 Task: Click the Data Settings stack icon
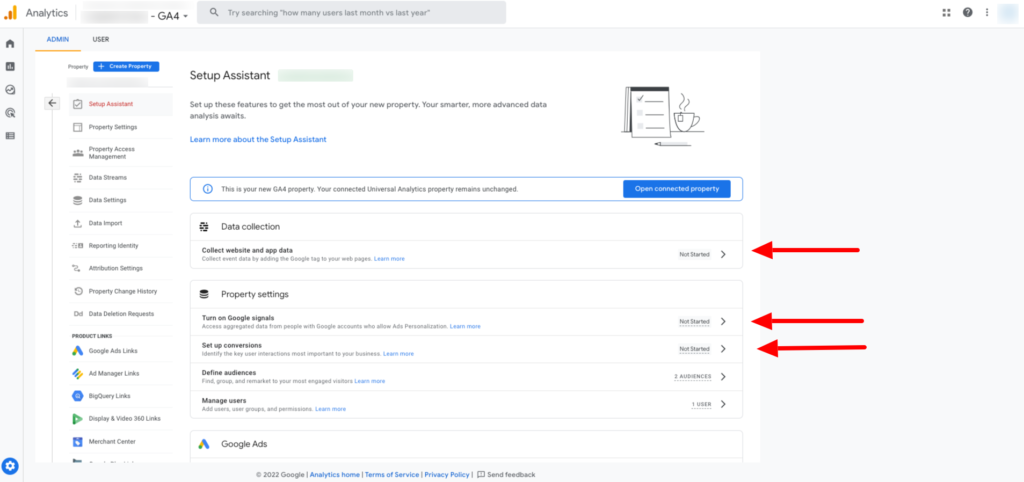(x=78, y=201)
